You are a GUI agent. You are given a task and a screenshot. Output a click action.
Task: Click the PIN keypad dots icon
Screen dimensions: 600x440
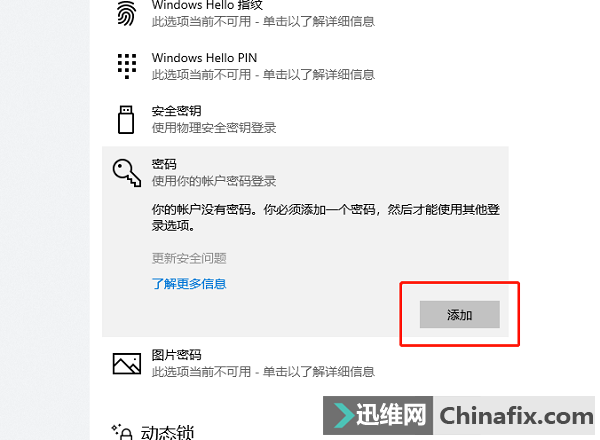point(127,66)
